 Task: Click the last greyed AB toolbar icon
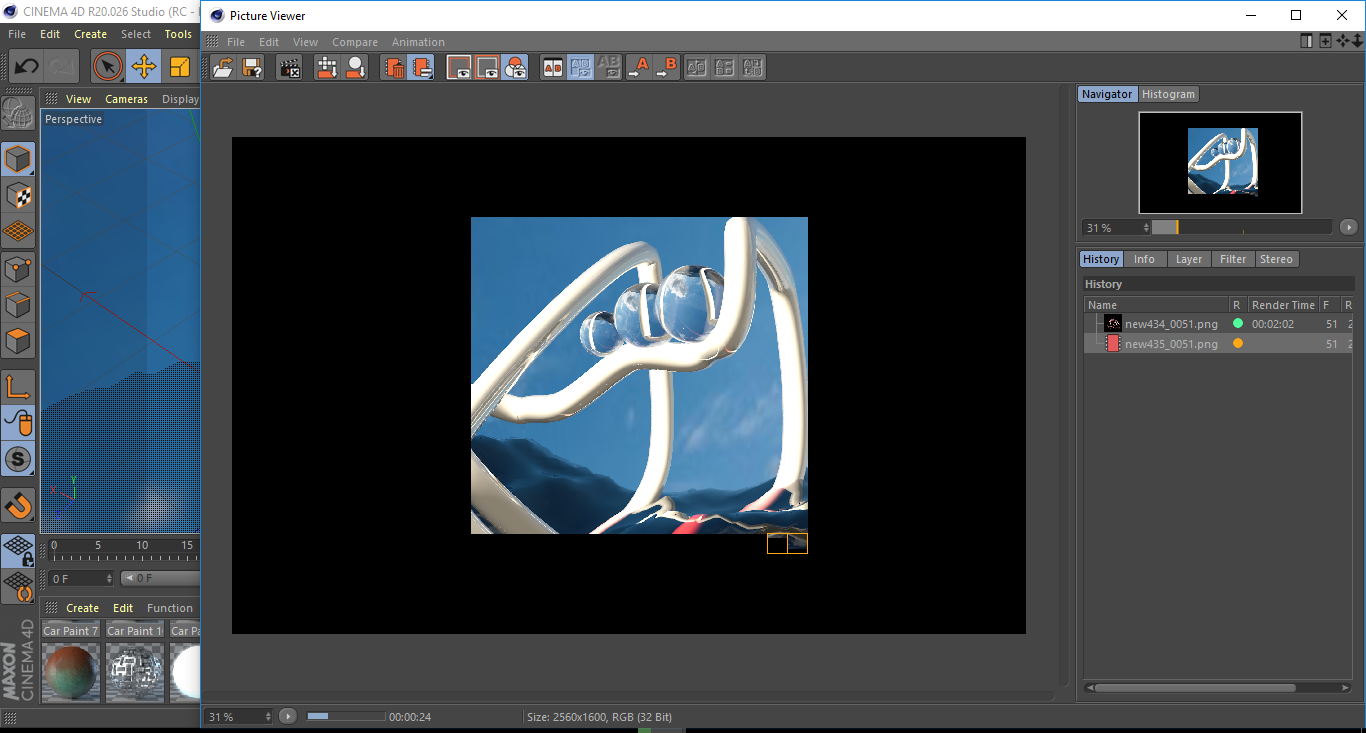pyautogui.click(x=753, y=67)
